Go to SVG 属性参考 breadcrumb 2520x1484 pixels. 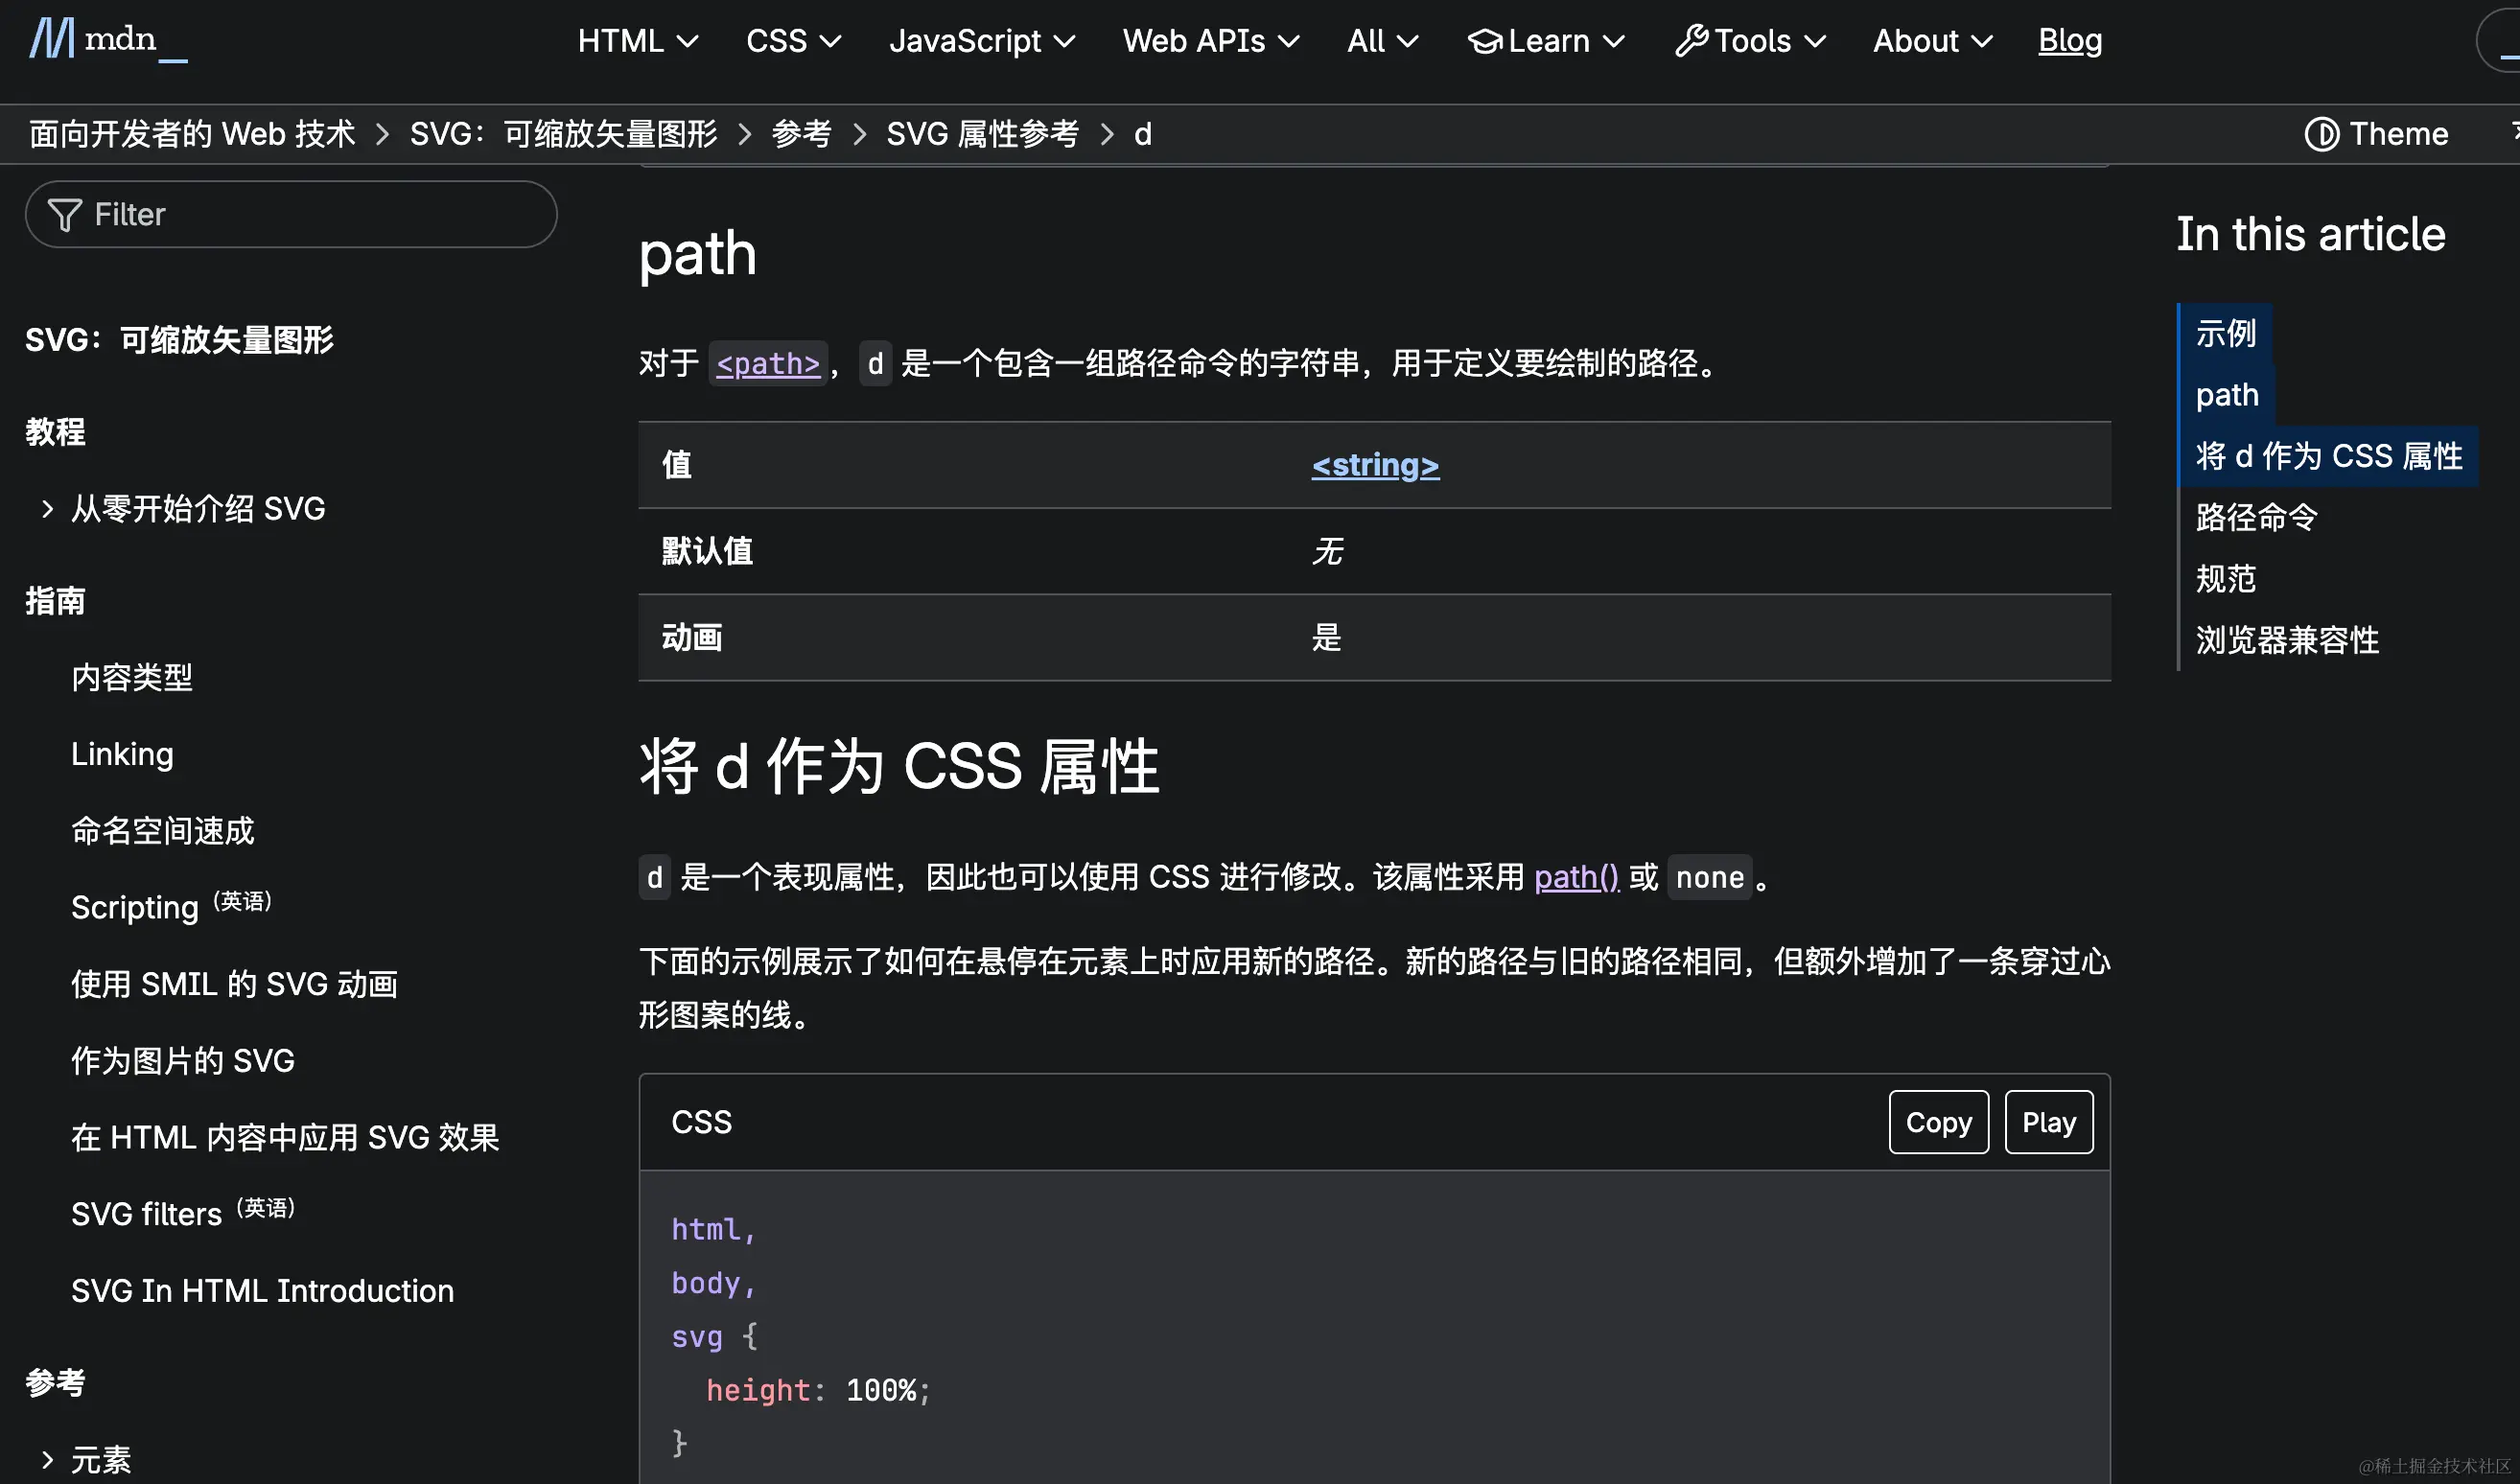click(x=981, y=134)
